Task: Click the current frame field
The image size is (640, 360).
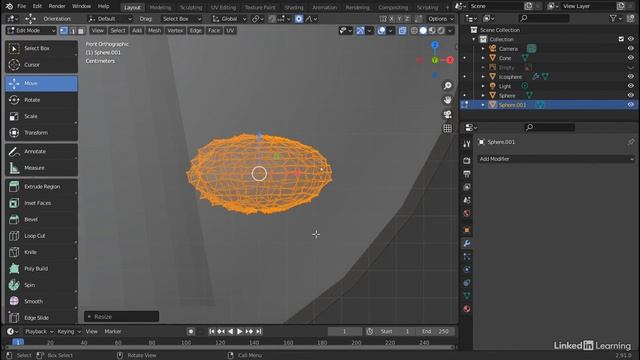Action: [x=344, y=331]
